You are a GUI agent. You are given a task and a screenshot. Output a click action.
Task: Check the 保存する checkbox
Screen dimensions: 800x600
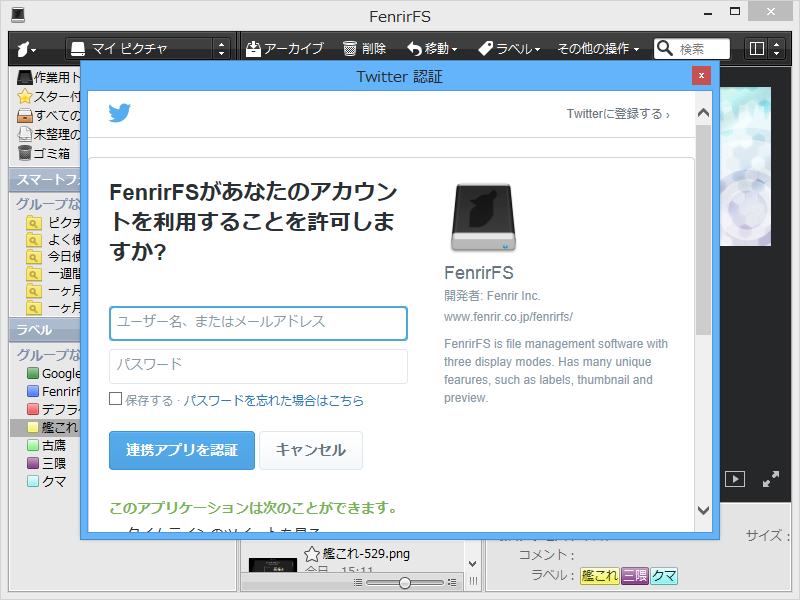(115, 399)
